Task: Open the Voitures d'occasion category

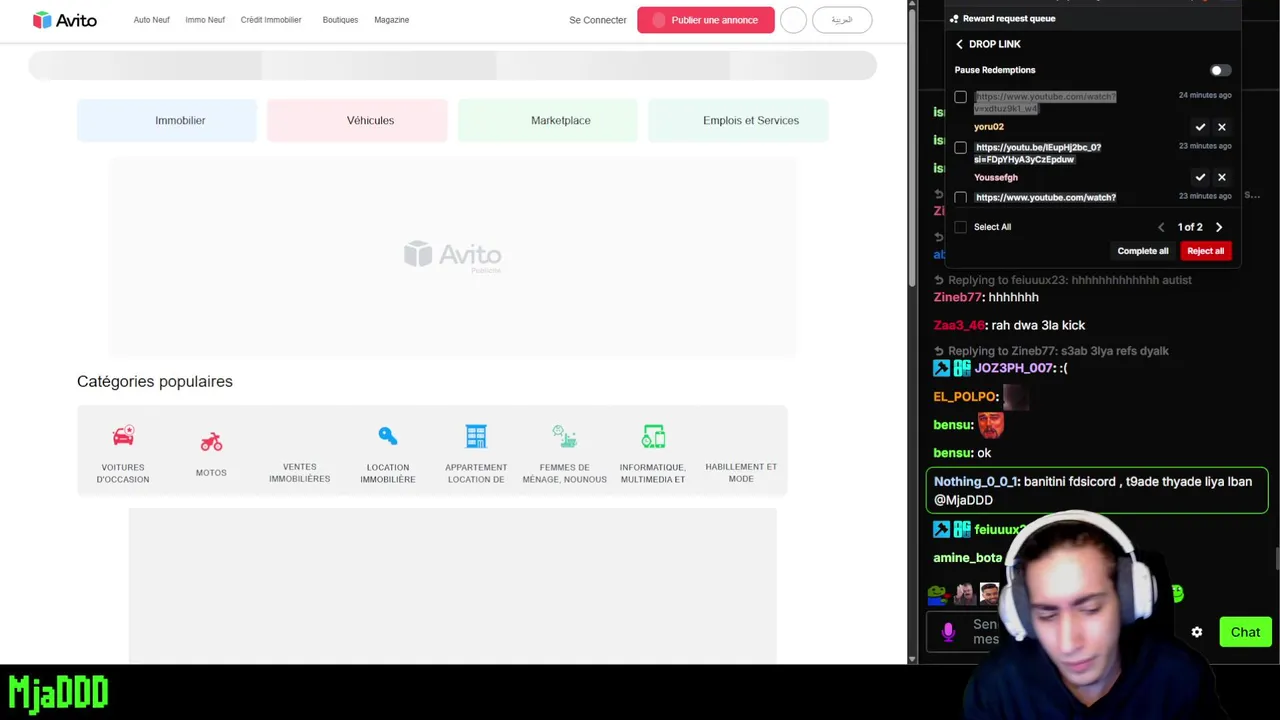Action: click(x=123, y=454)
